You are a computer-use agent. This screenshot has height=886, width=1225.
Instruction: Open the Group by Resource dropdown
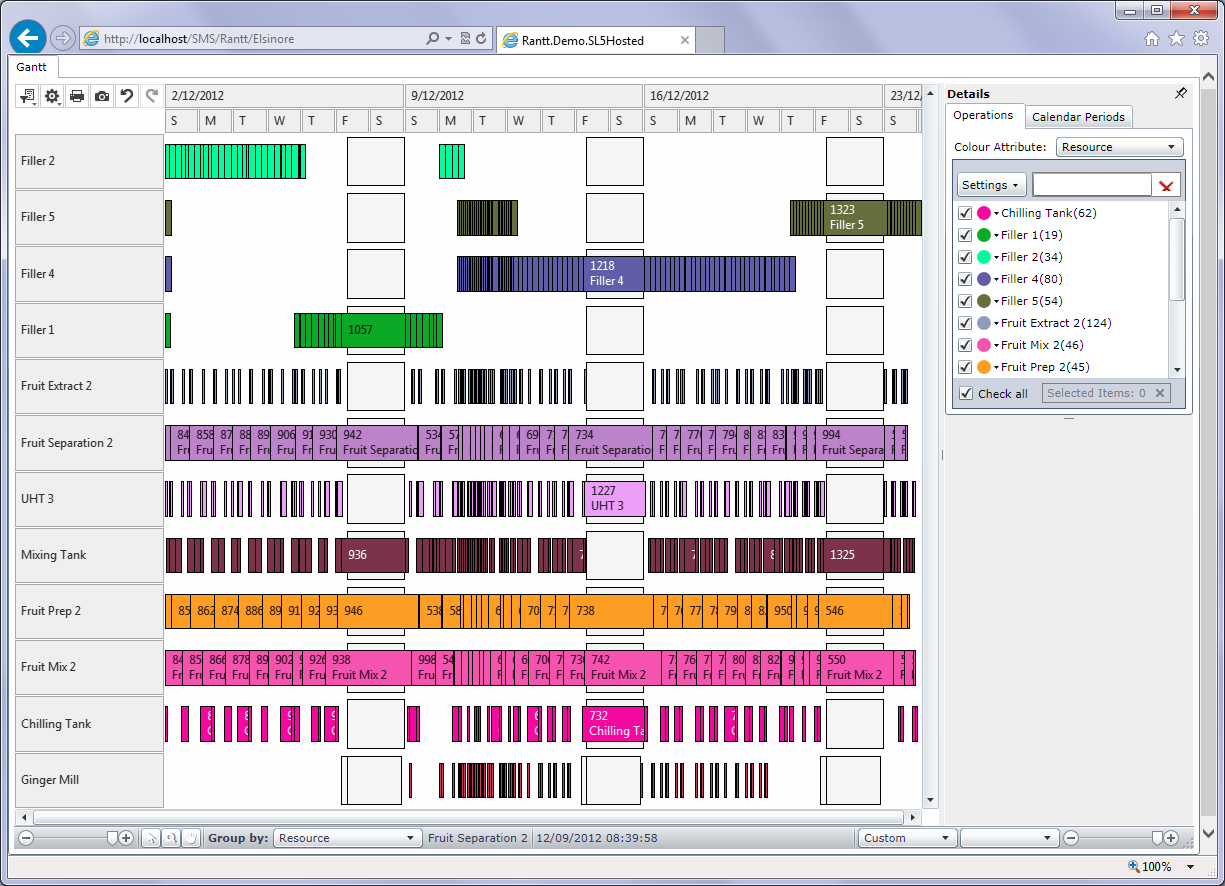(348, 838)
